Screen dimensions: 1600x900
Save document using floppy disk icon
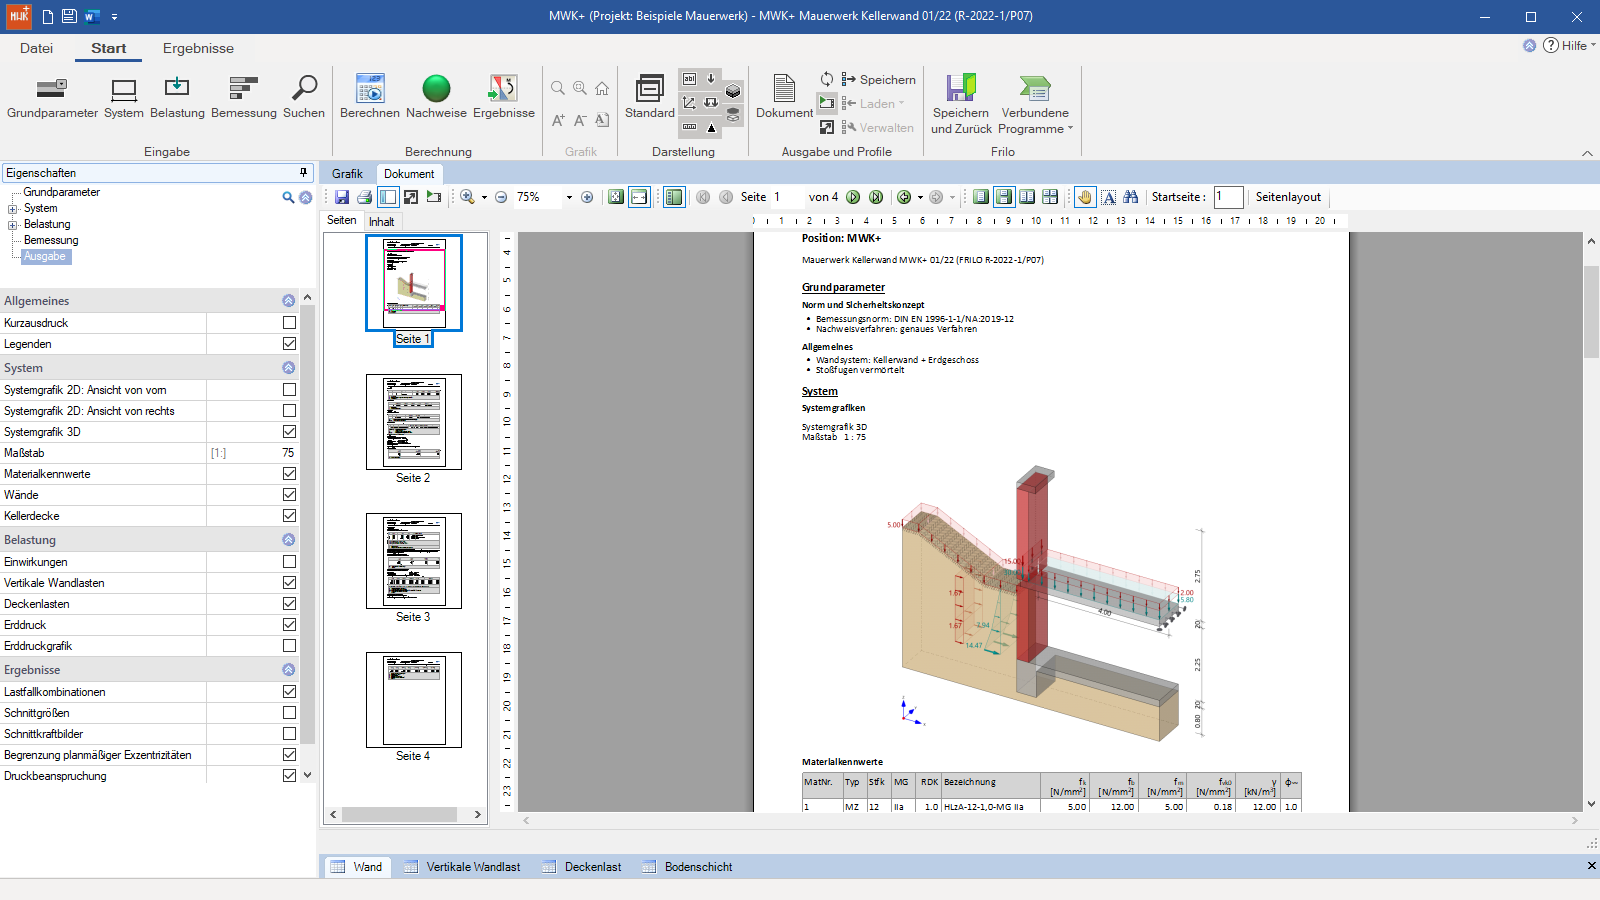(x=342, y=197)
